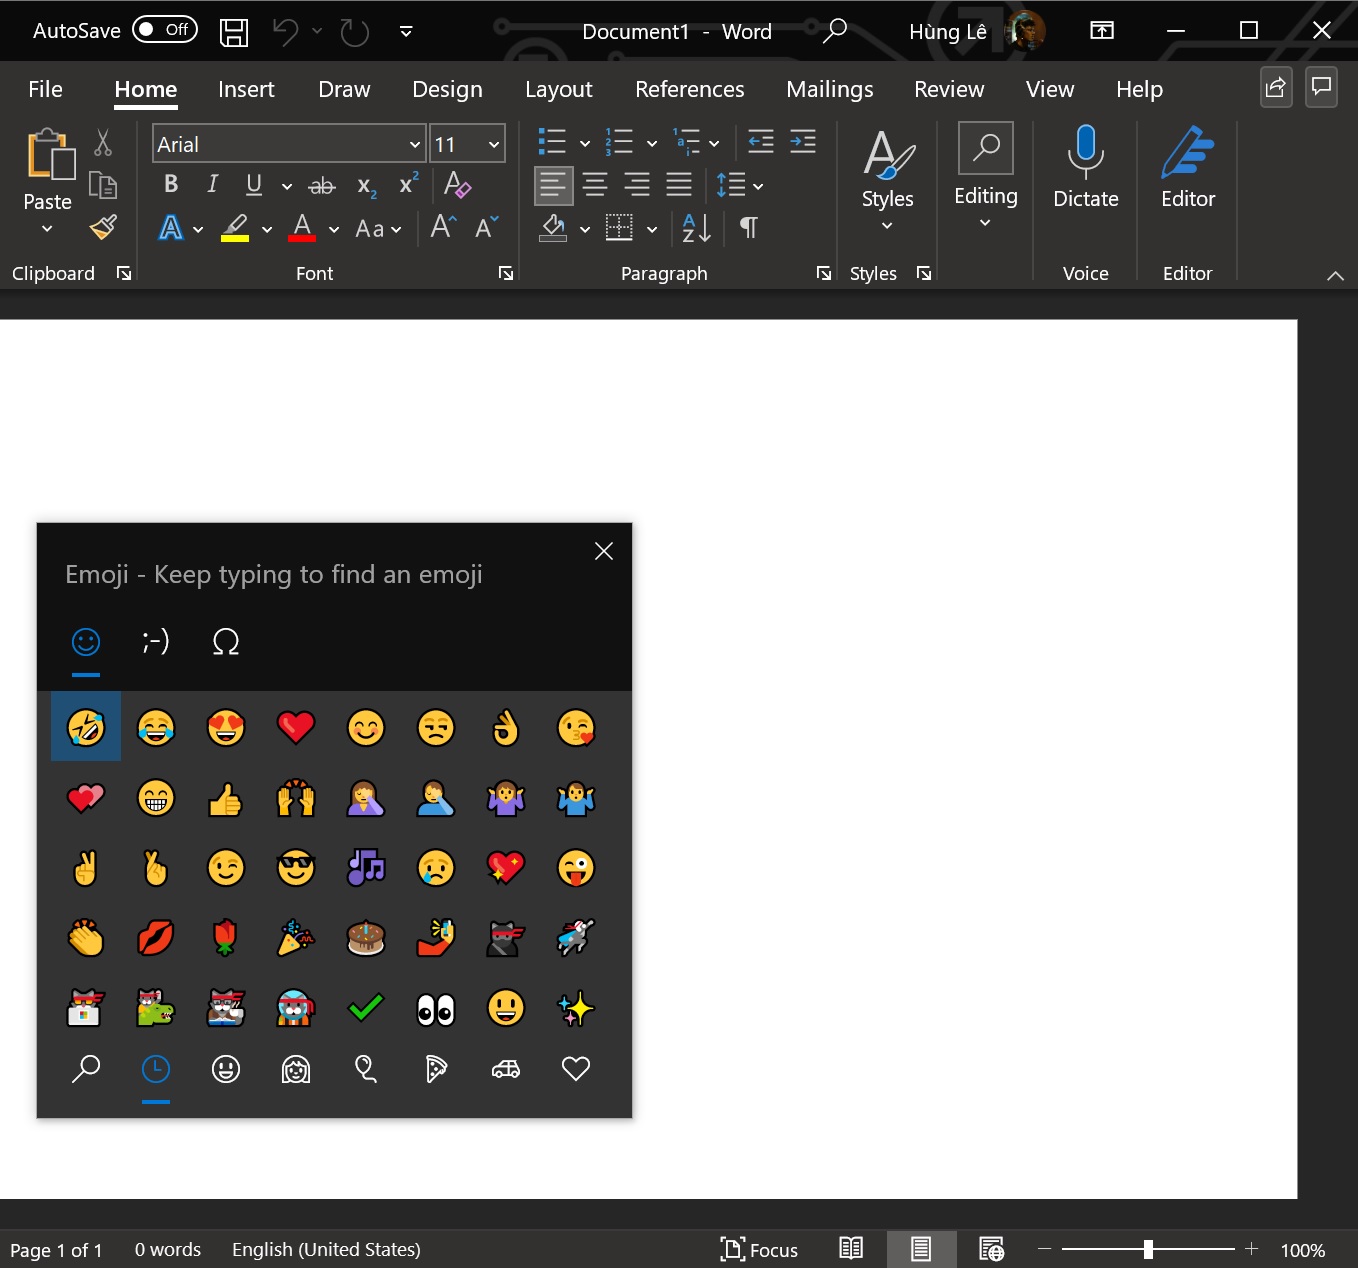This screenshot has width=1358, height=1268.
Task: Click the Focus mode button
Action: tap(759, 1249)
